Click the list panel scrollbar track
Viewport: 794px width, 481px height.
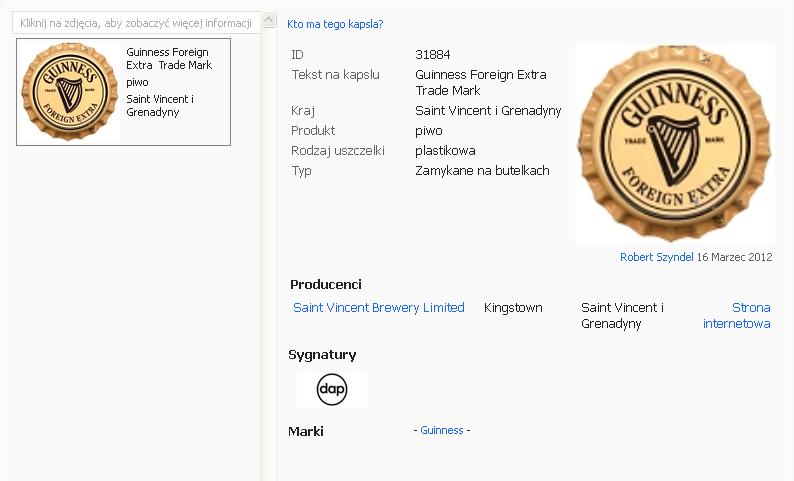click(268, 250)
